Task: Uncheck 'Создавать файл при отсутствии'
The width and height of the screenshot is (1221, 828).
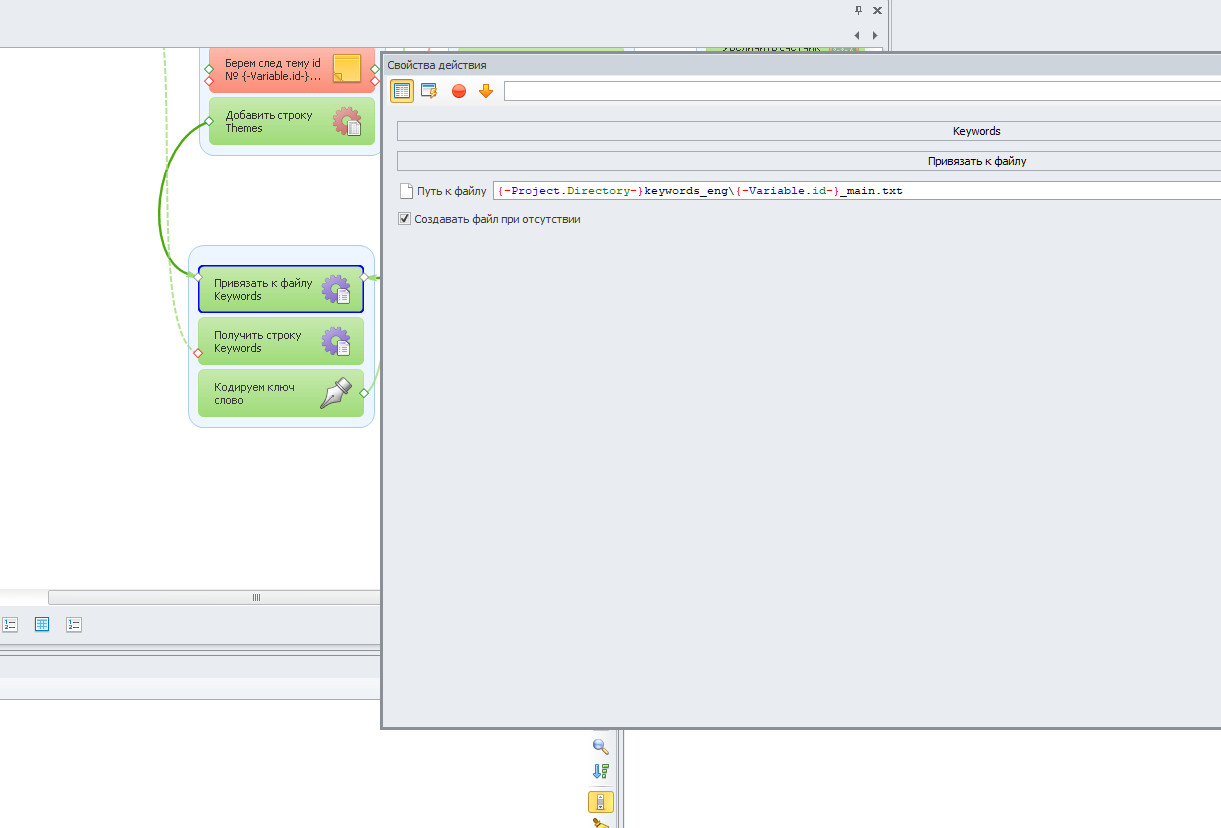Action: pos(405,219)
